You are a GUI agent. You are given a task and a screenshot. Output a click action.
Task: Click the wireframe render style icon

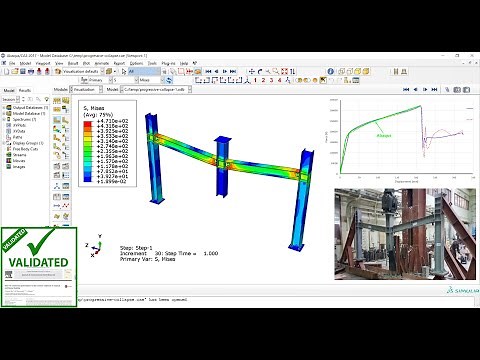[x=341, y=71]
